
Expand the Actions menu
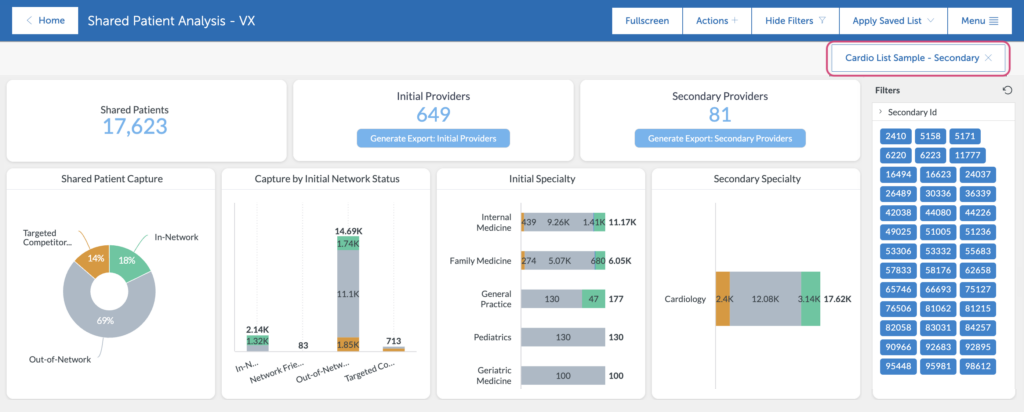point(716,20)
